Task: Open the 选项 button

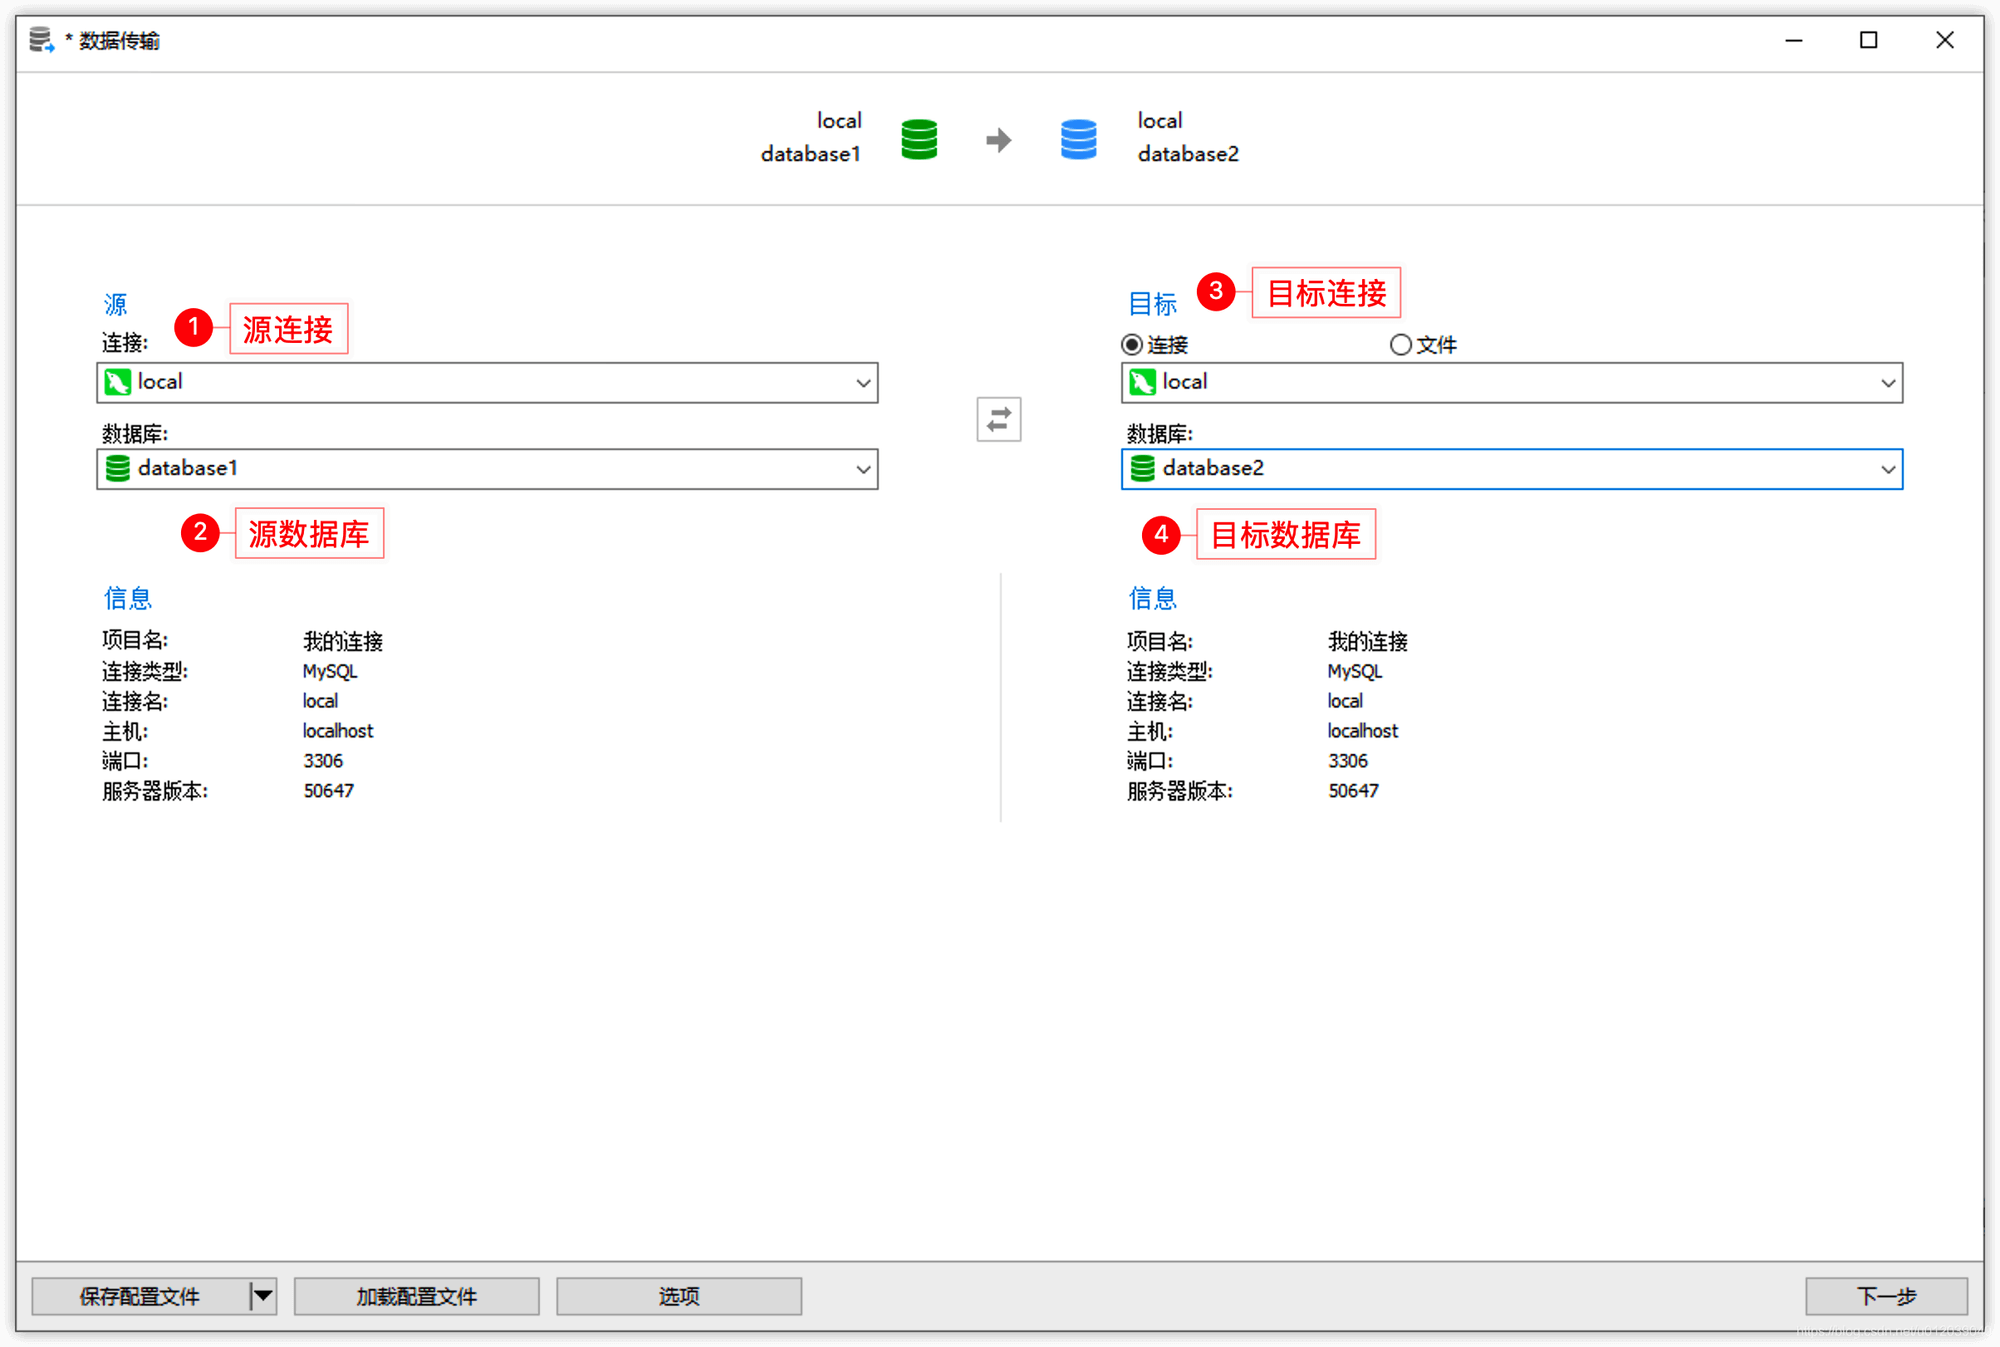Action: point(678,1296)
